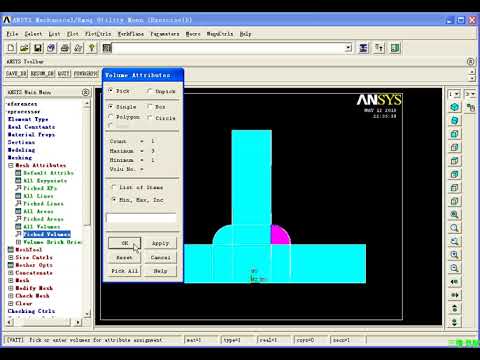This screenshot has width=480, height=360.
Task: Click the Pan Model Left arrow icon
Action: point(454,282)
